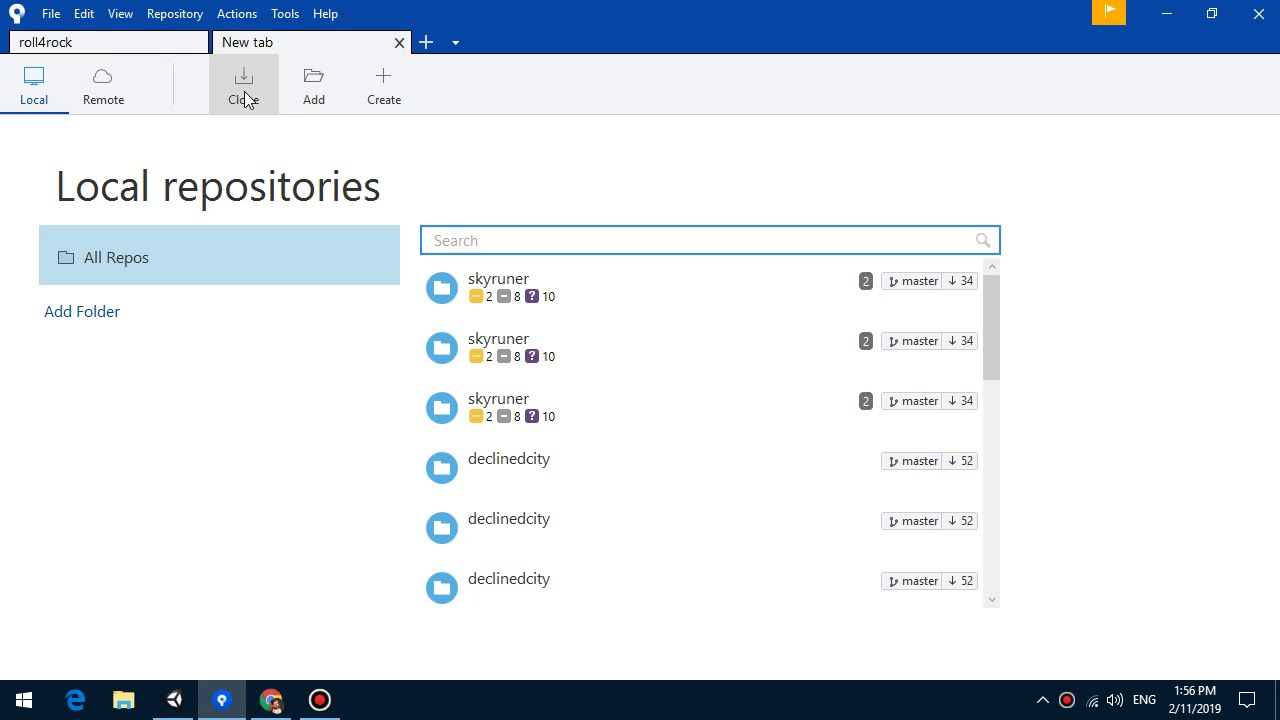Open the Windows Start menu

(24, 700)
